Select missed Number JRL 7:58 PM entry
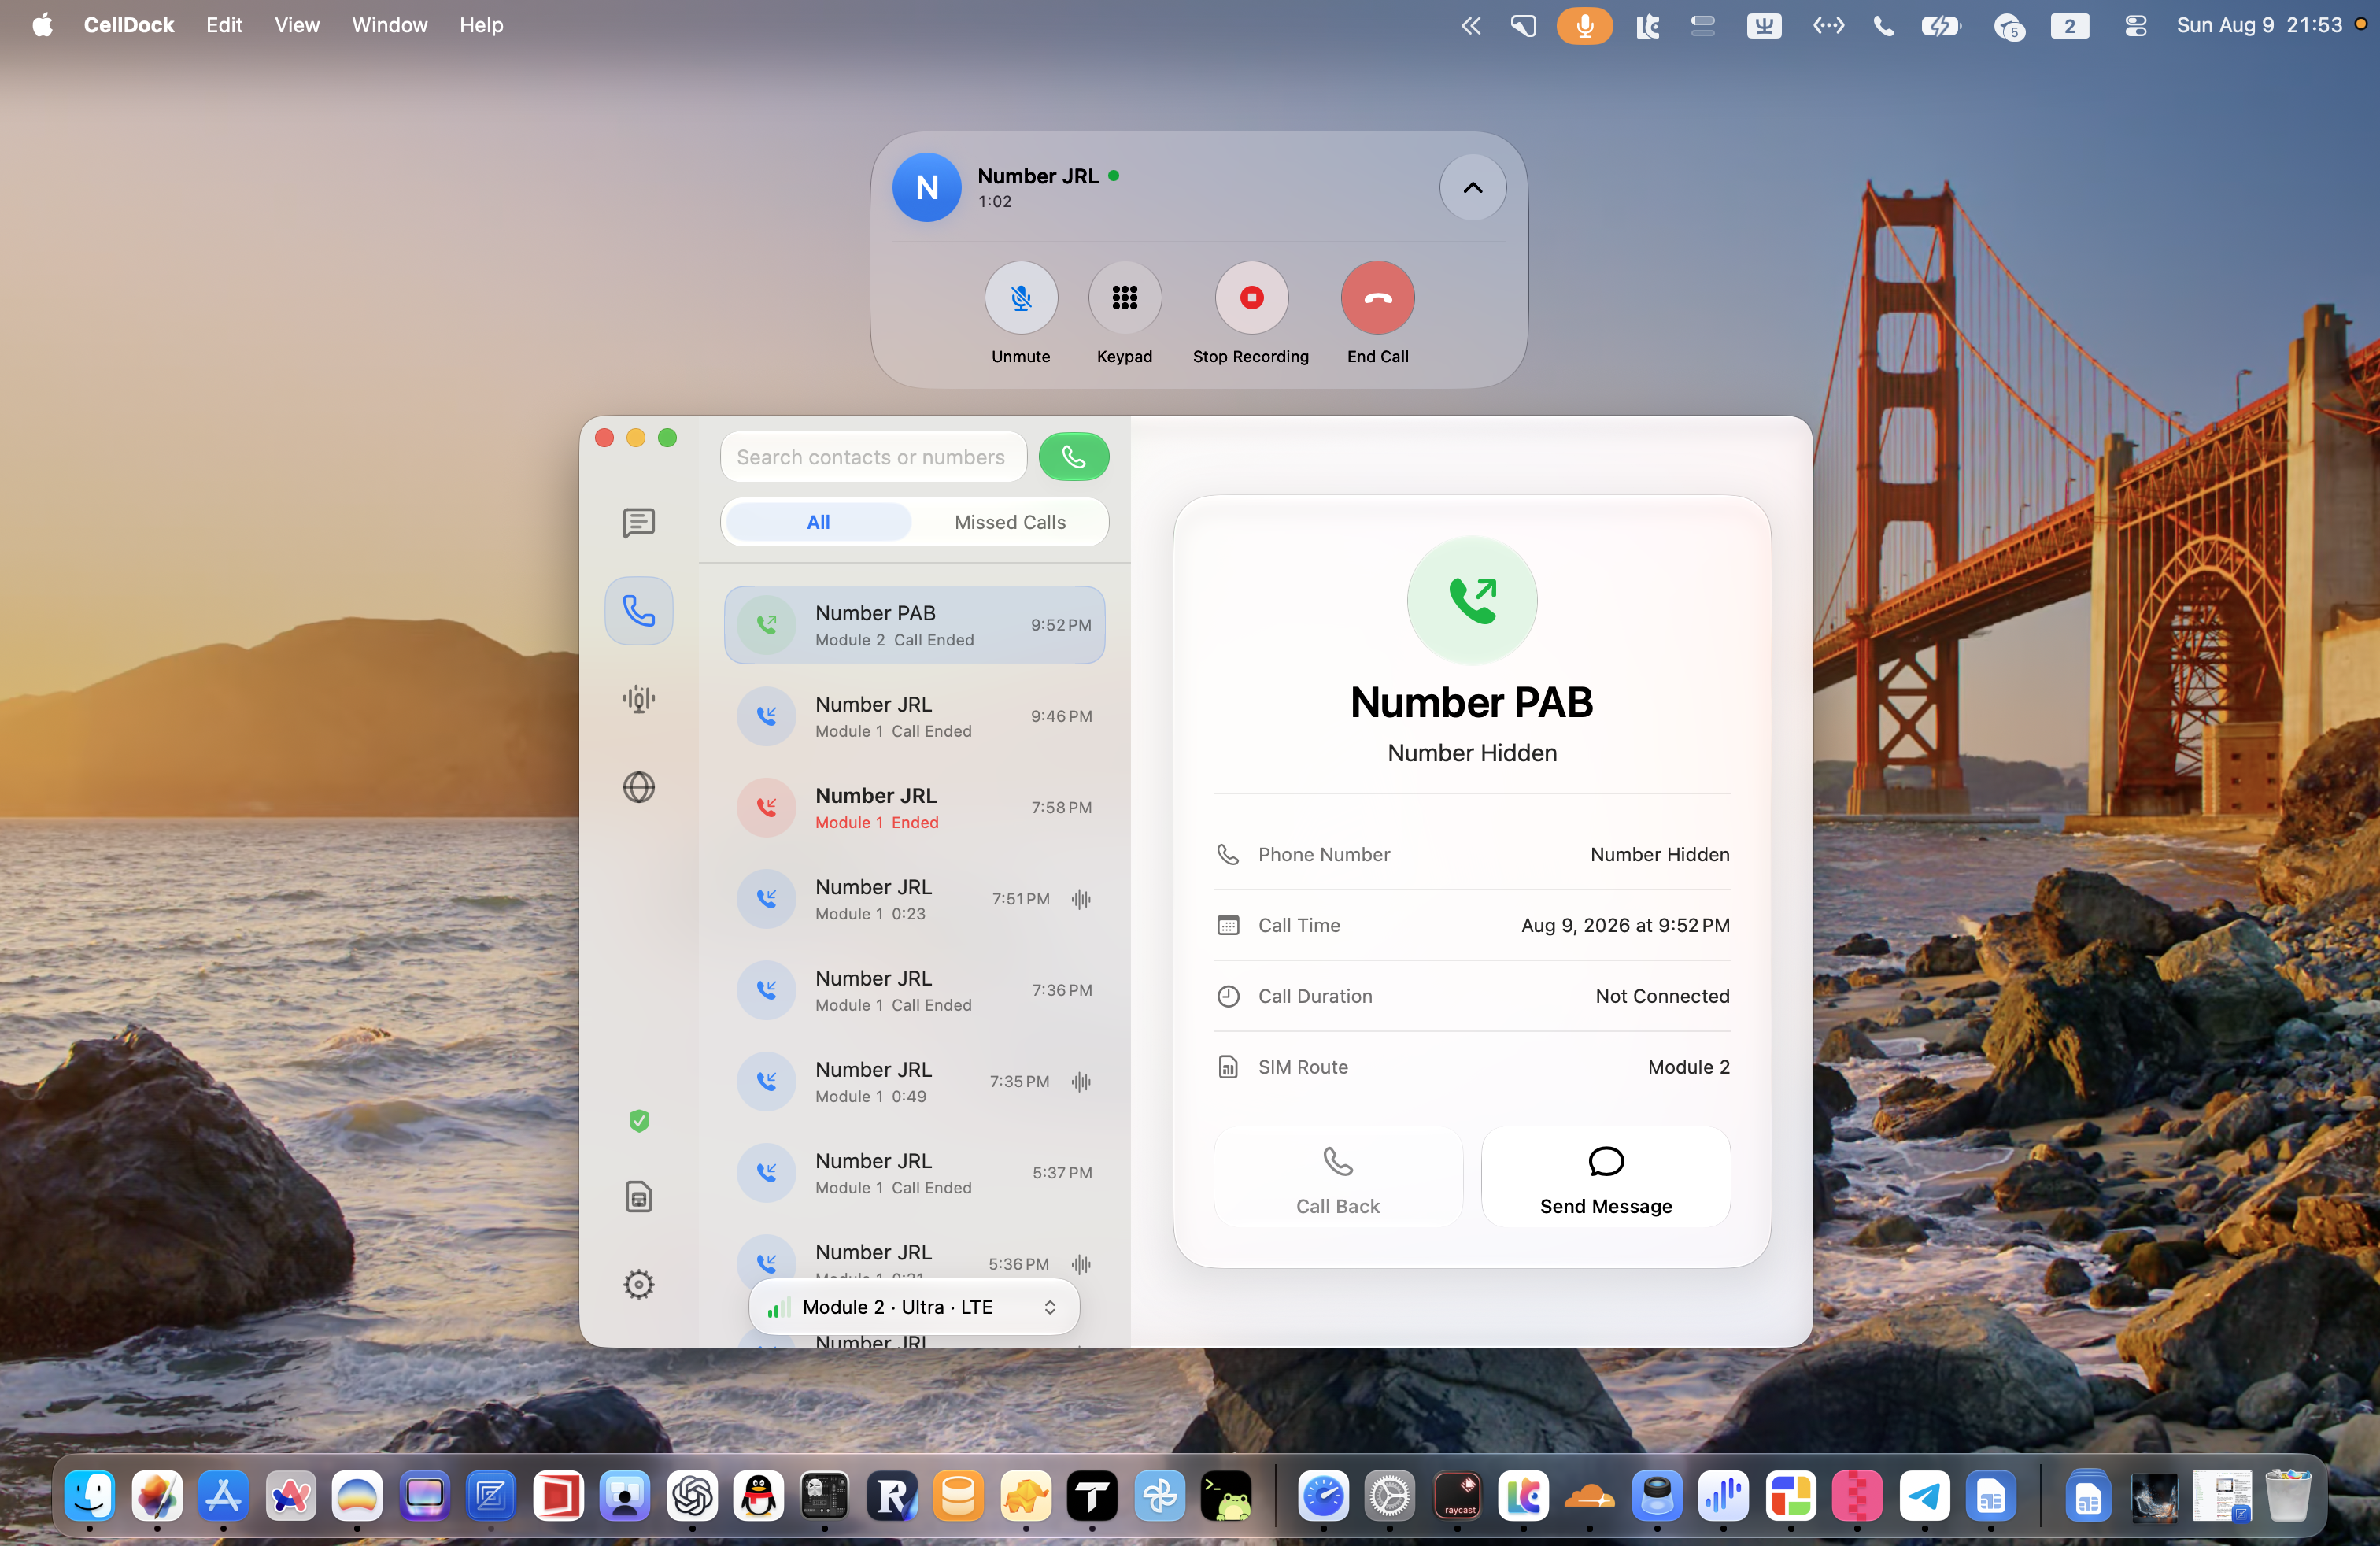This screenshot has width=2380, height=1546. pyautogui.click(x=914, y=807)
